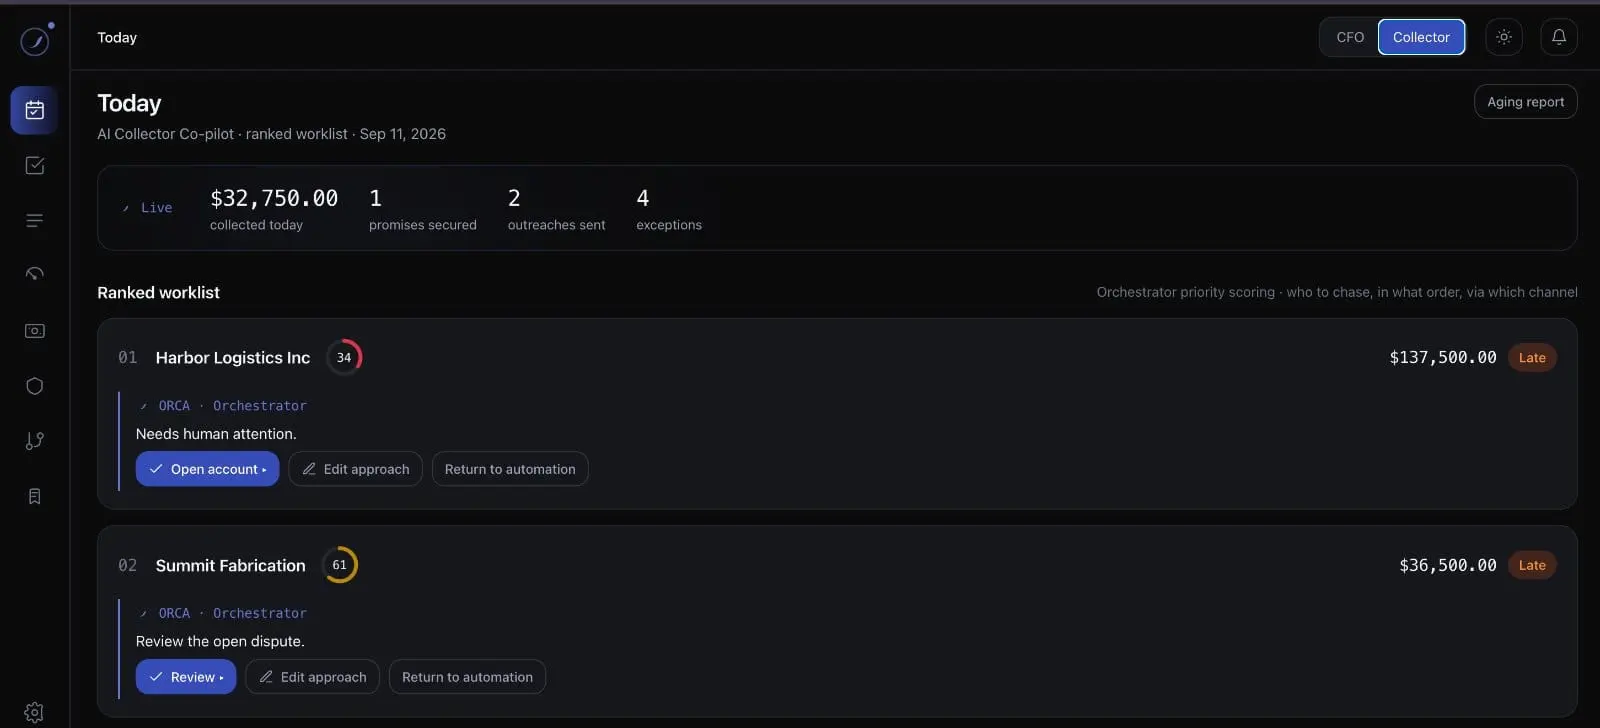Open the cash payments icon in the sidebar
Viewport: 1600px width, 728px height.
tap(34, 331)
